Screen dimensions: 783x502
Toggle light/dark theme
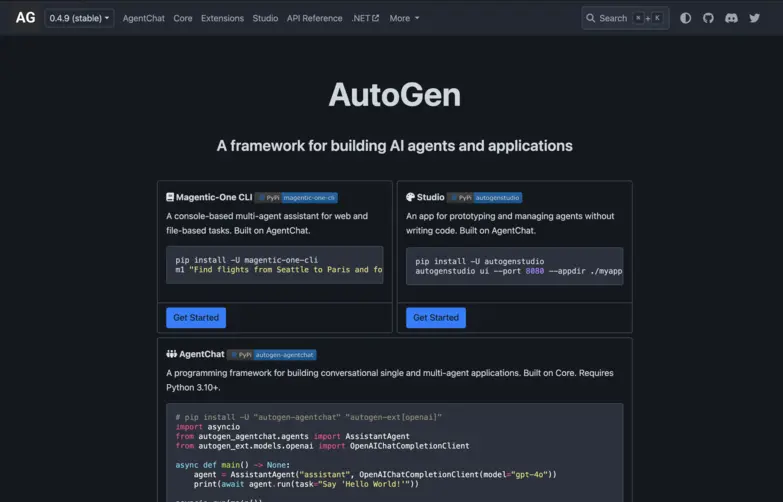[x=686, y=18]
